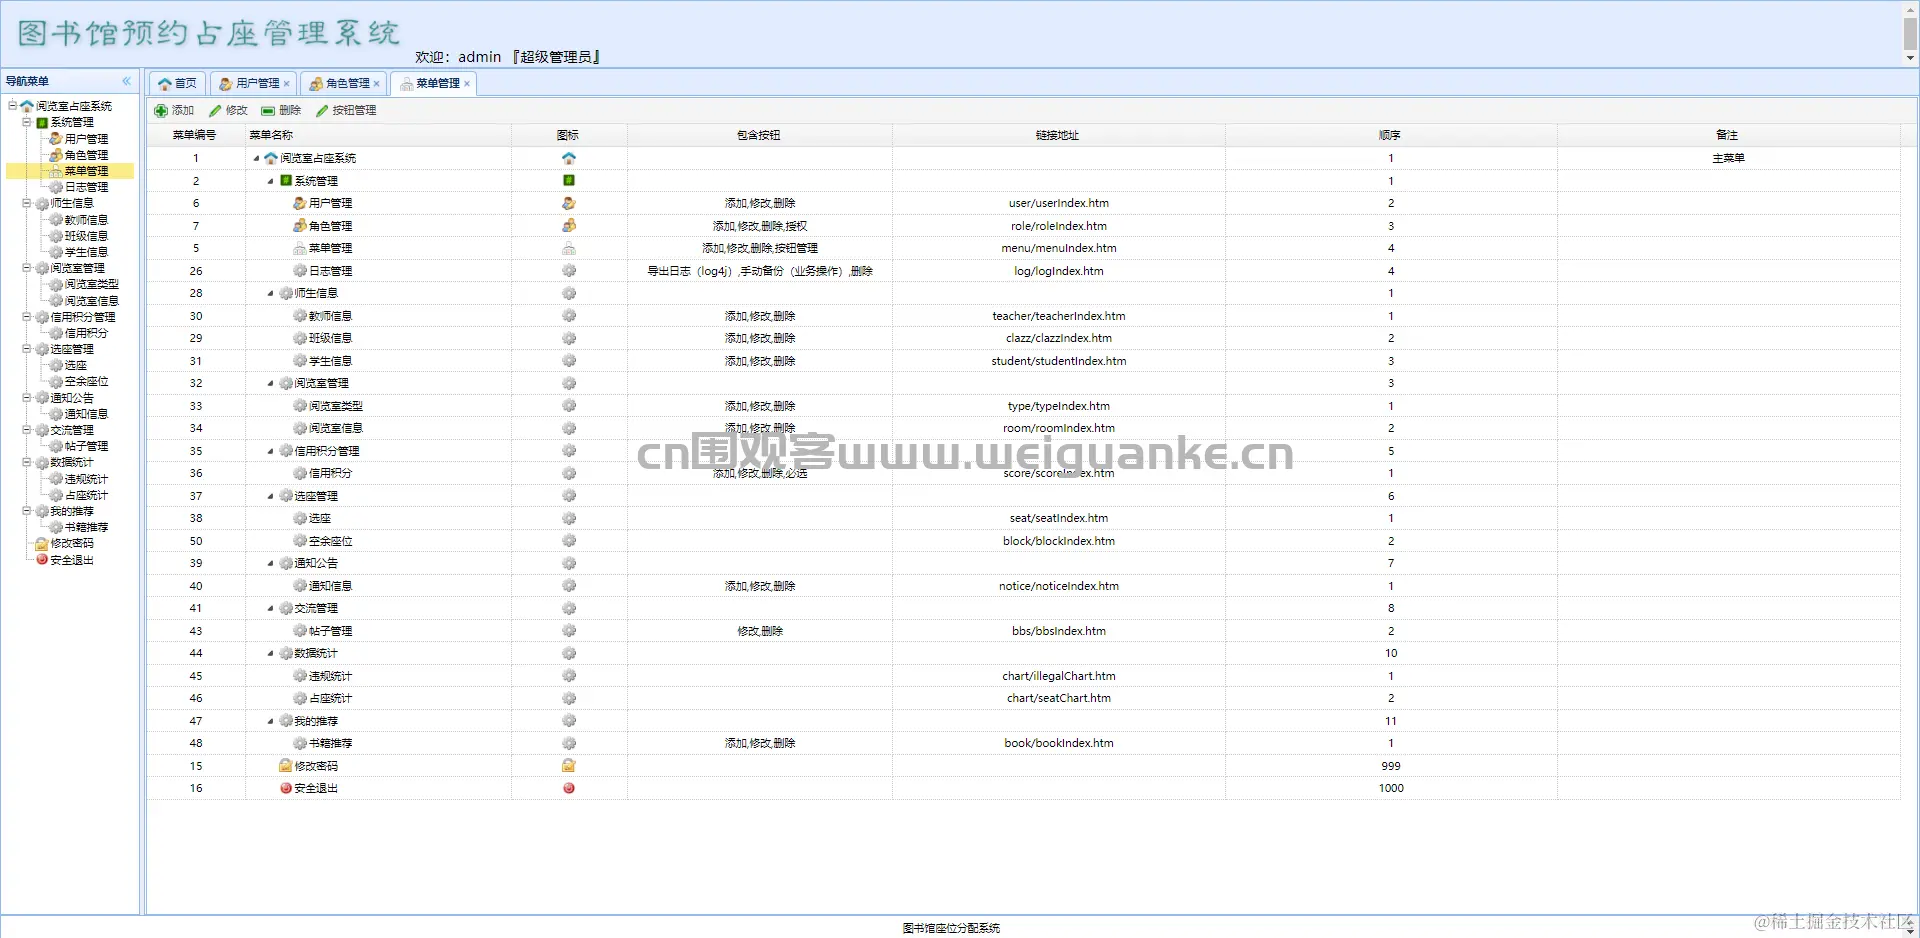
Task: Click gear icon in 图标 column of 日志管理 row
Action: [569, 271]
